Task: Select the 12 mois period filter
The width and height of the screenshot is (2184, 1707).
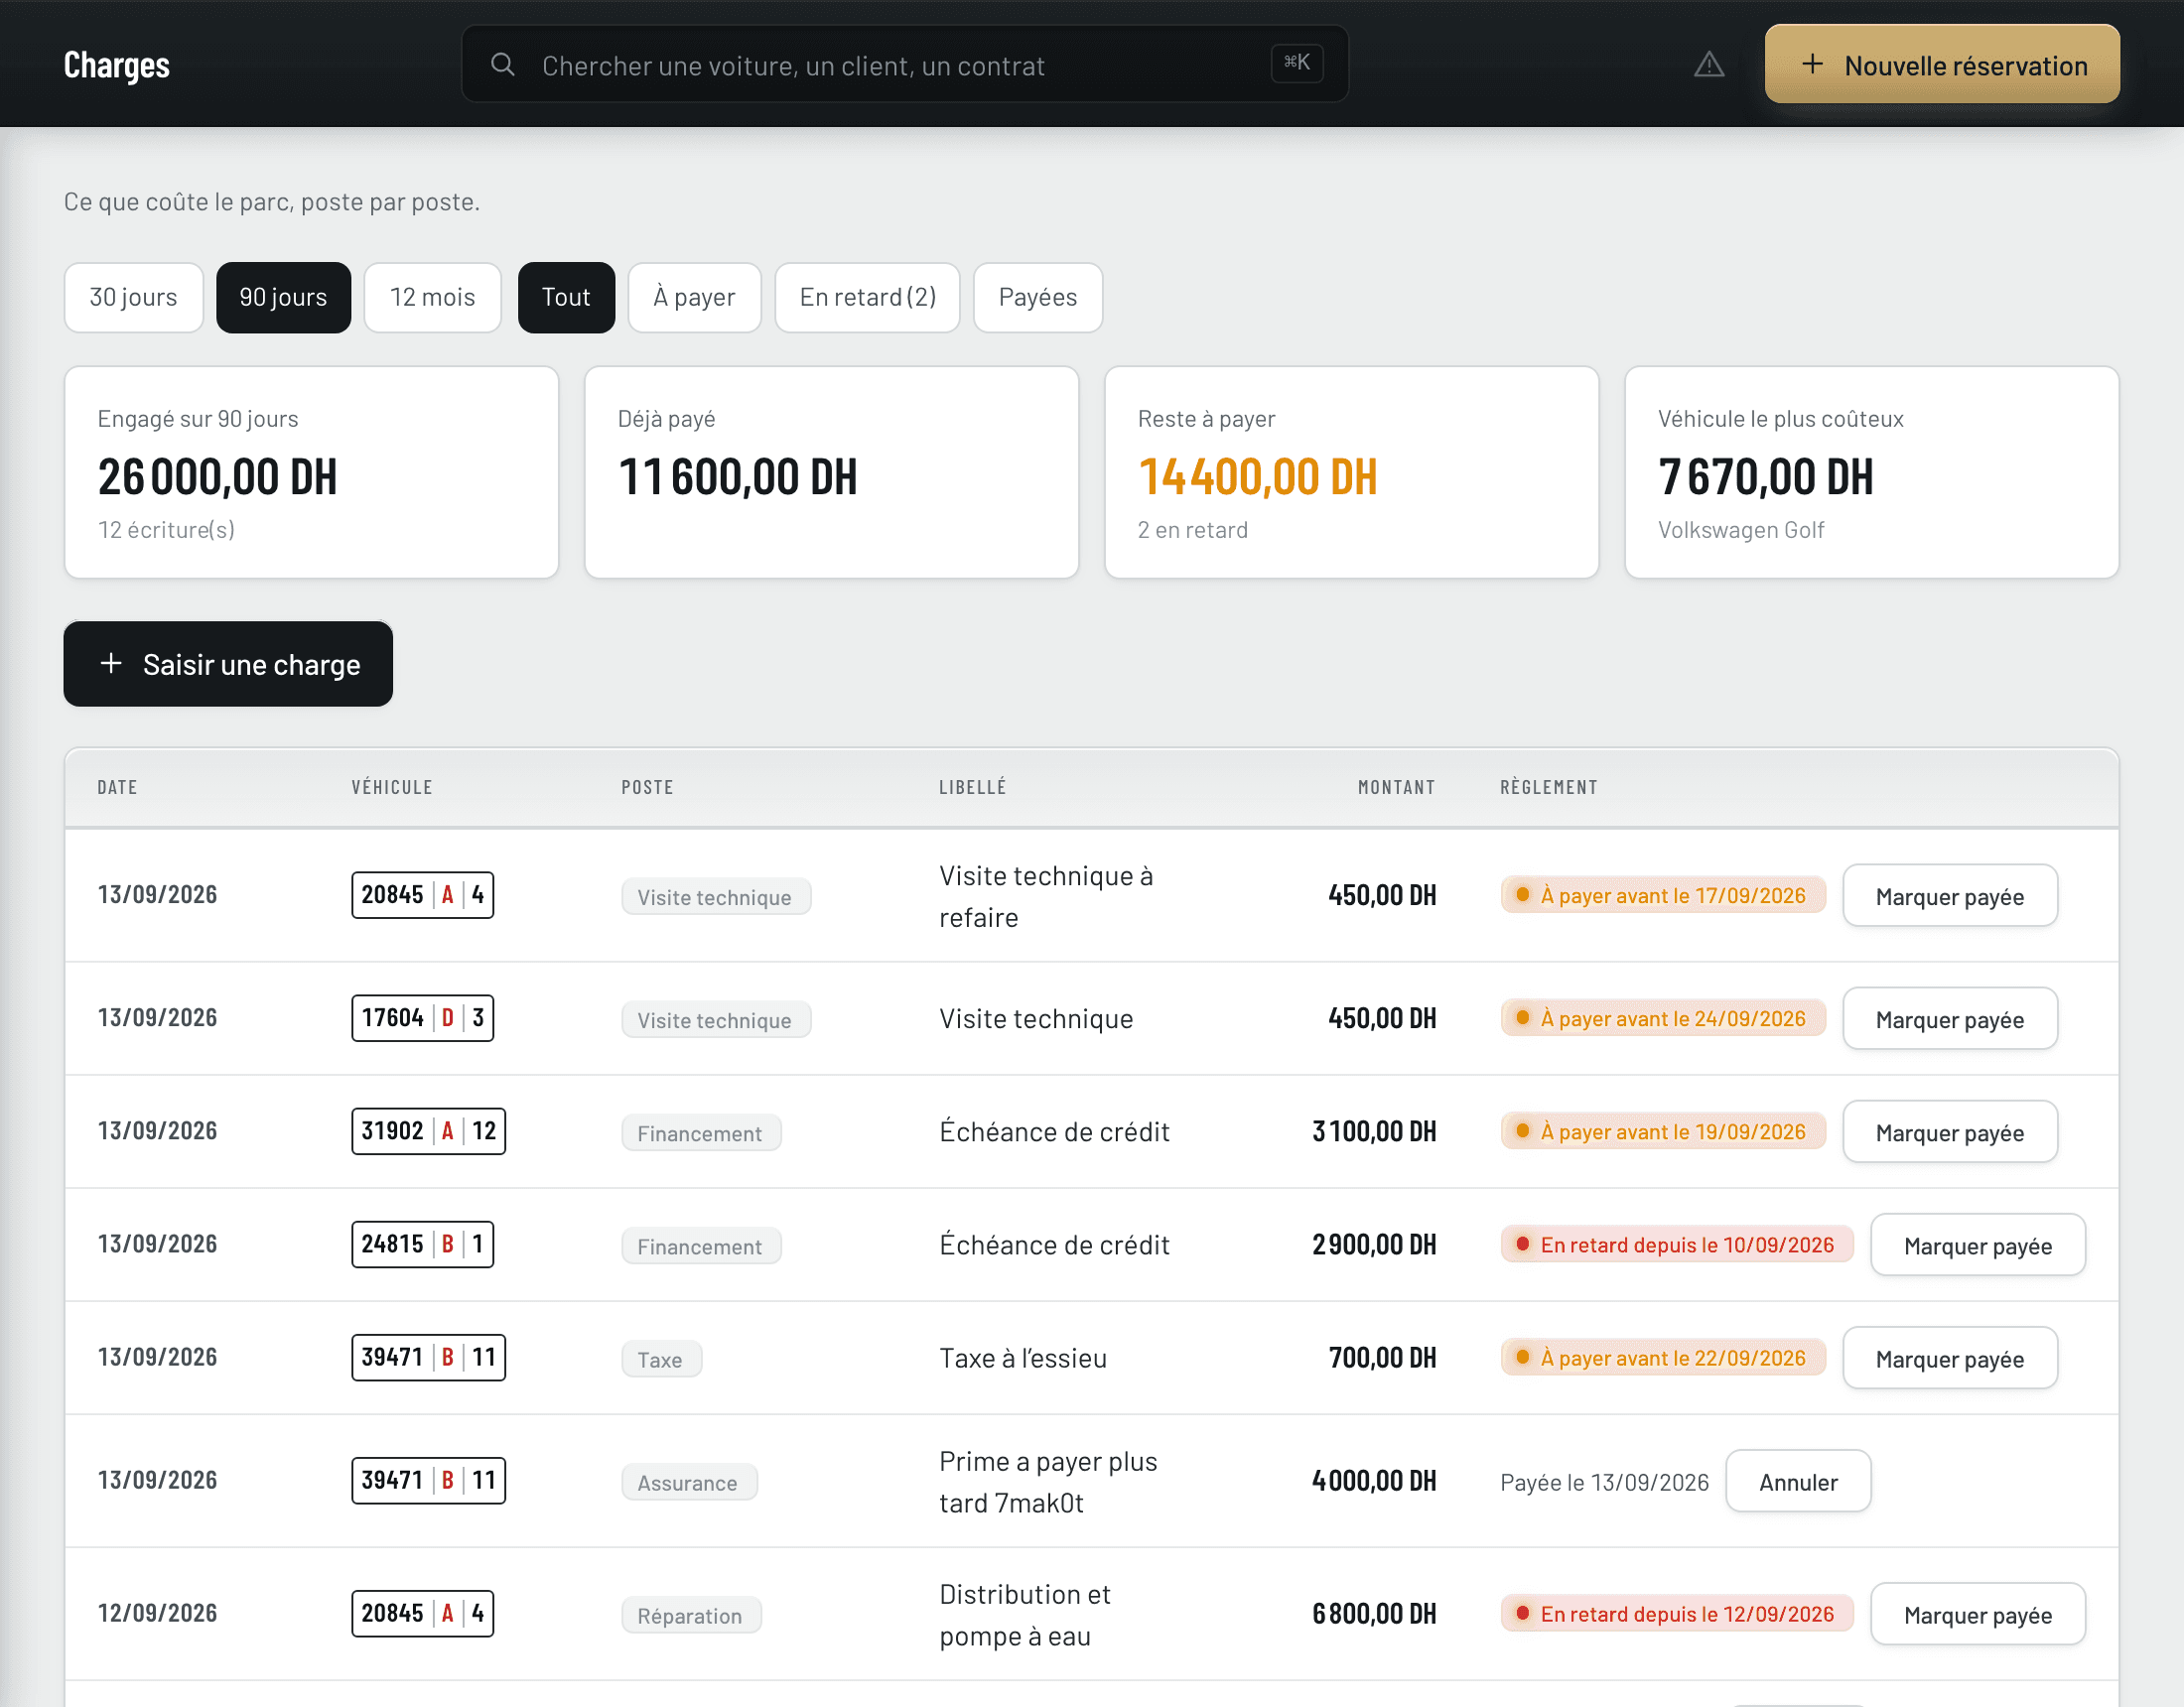Action: (432, 297)
